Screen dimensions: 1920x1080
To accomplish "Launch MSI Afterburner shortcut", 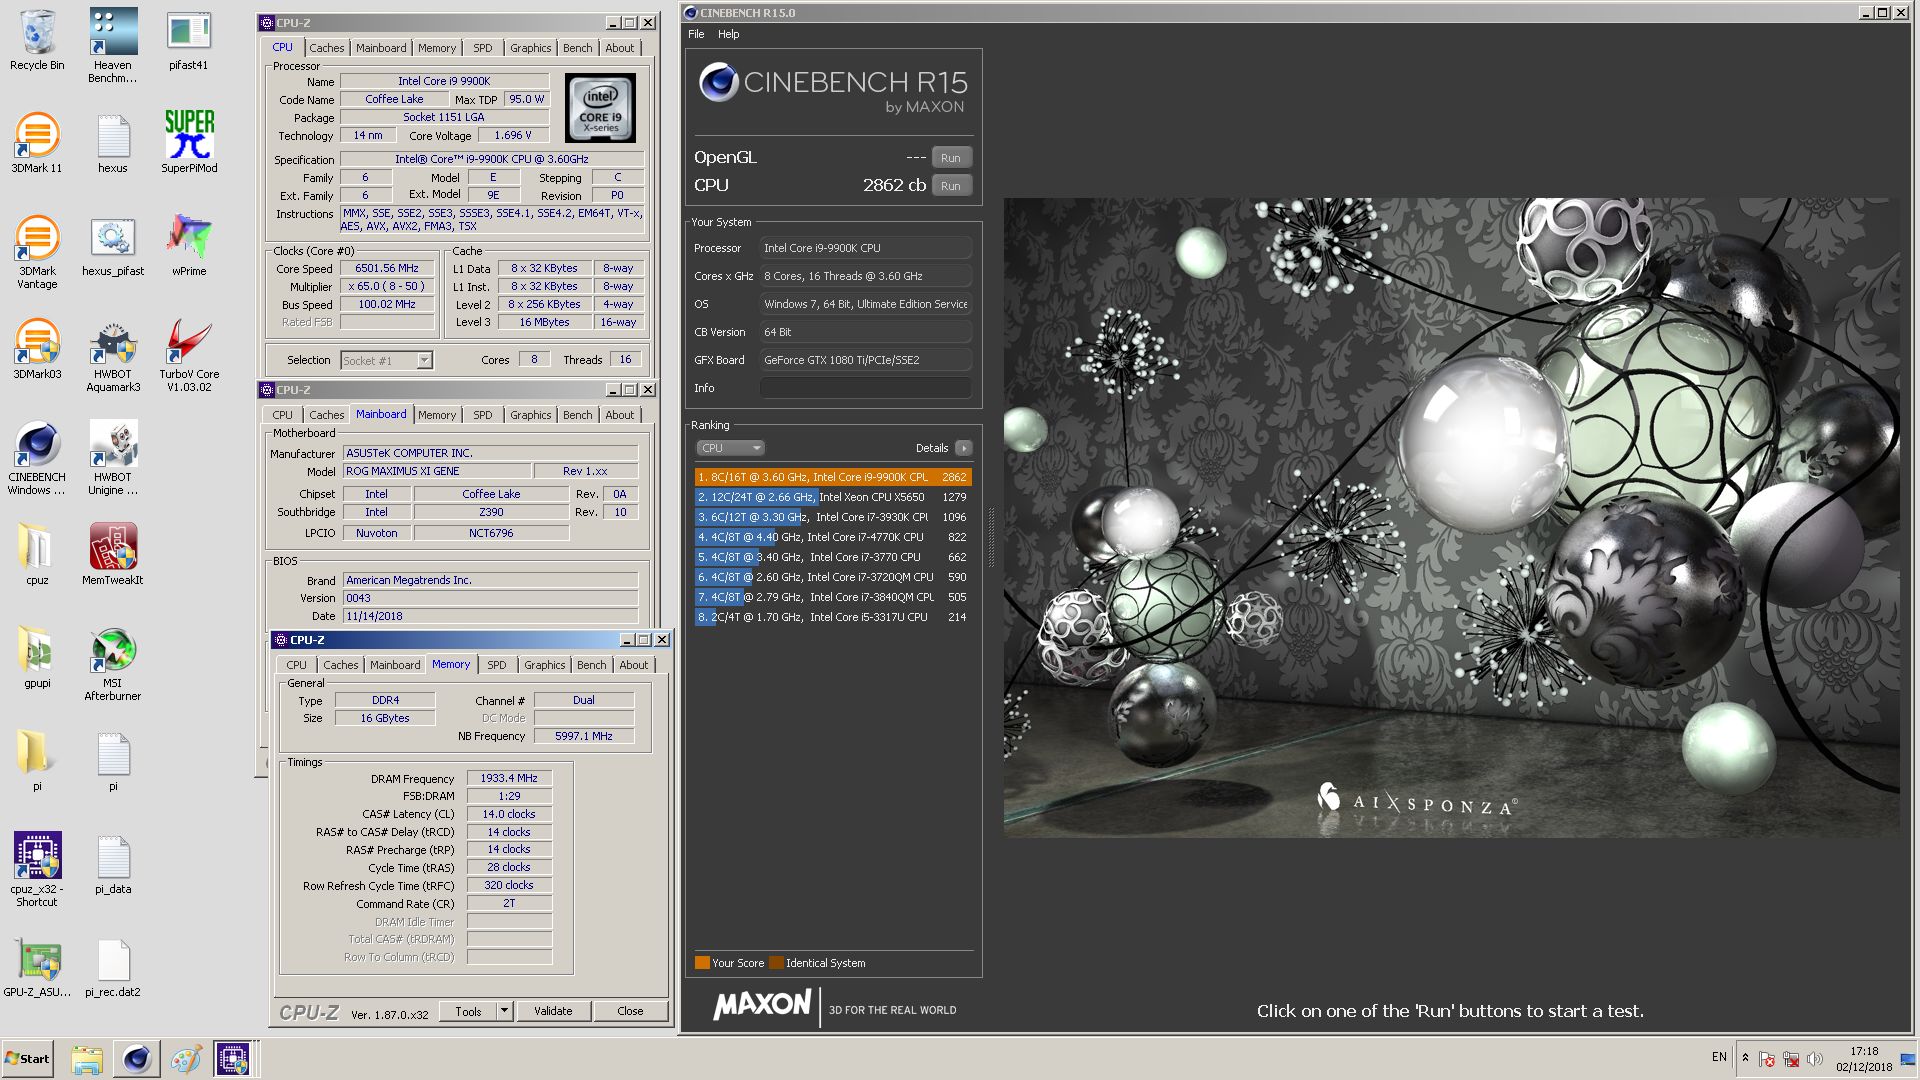I will 113,664.
